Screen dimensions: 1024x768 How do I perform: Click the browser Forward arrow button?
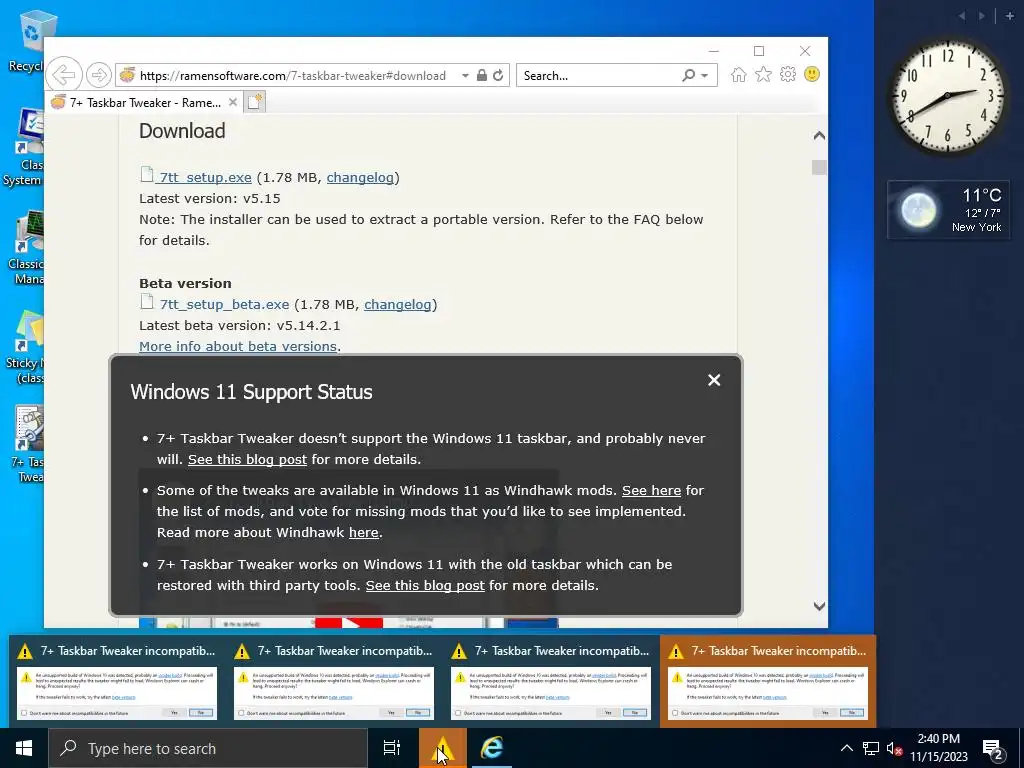pos(99,75)
